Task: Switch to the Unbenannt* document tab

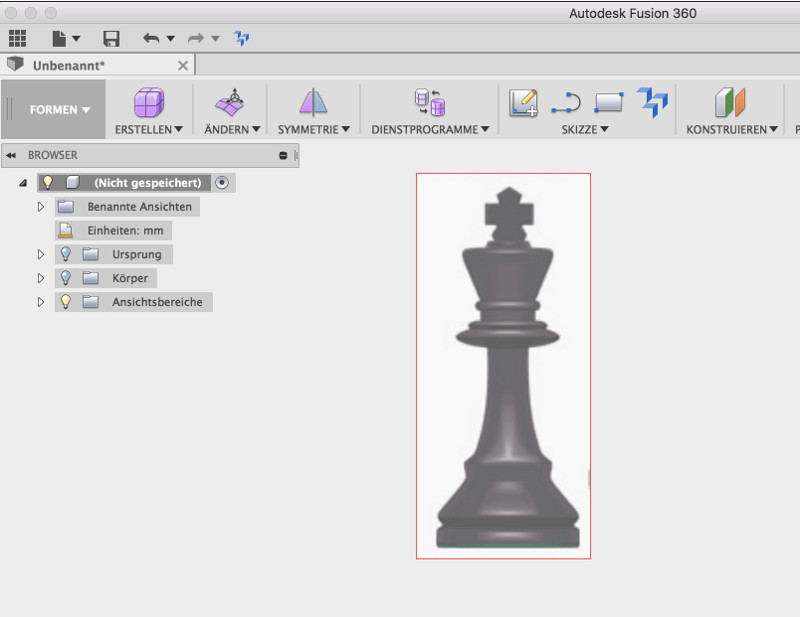Action: click(x=70, y=65)
